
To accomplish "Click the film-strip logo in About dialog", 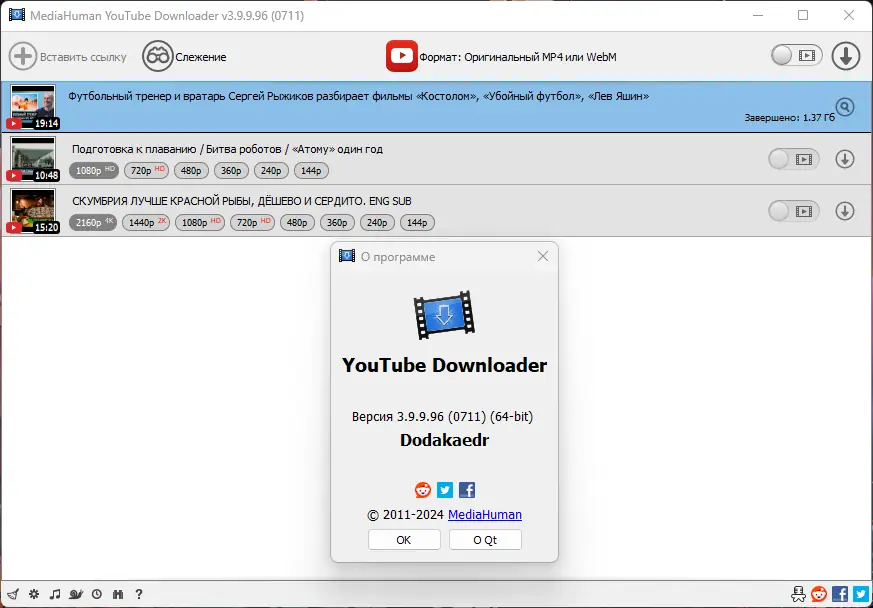I will (x=444, y=315).
